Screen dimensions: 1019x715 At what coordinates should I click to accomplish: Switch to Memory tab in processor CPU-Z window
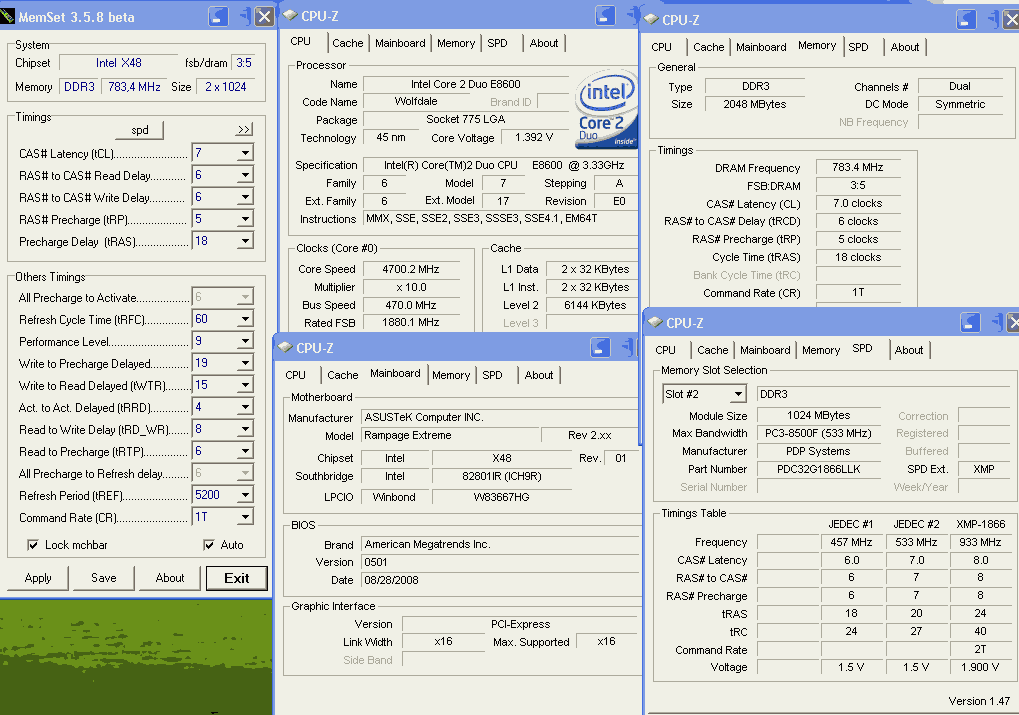pyautogui.click(x=456, y=43)
